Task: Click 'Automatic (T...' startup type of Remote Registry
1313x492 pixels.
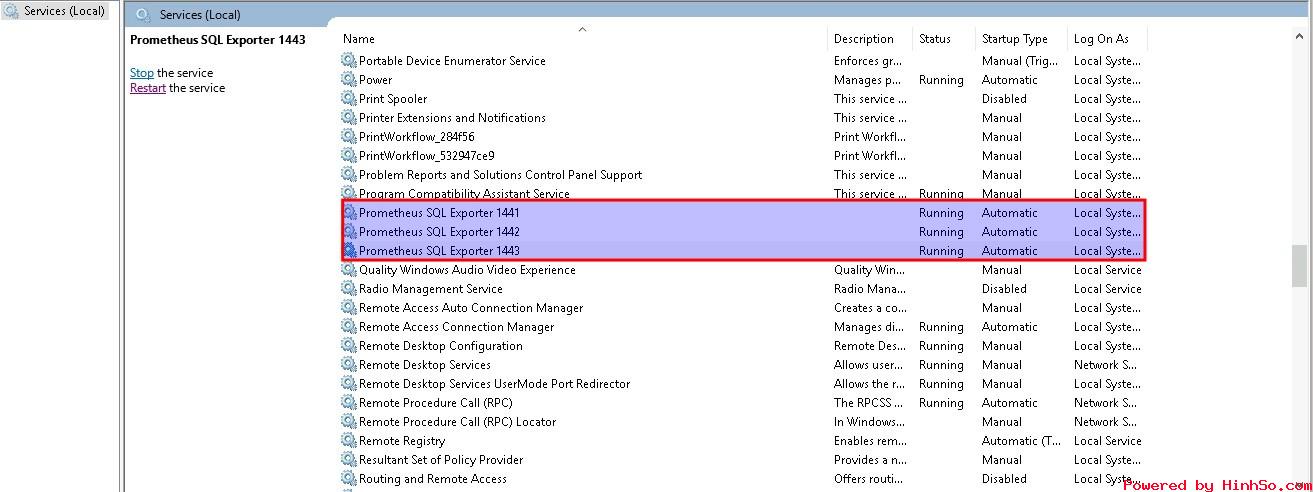Action: tap(1022, 441)
